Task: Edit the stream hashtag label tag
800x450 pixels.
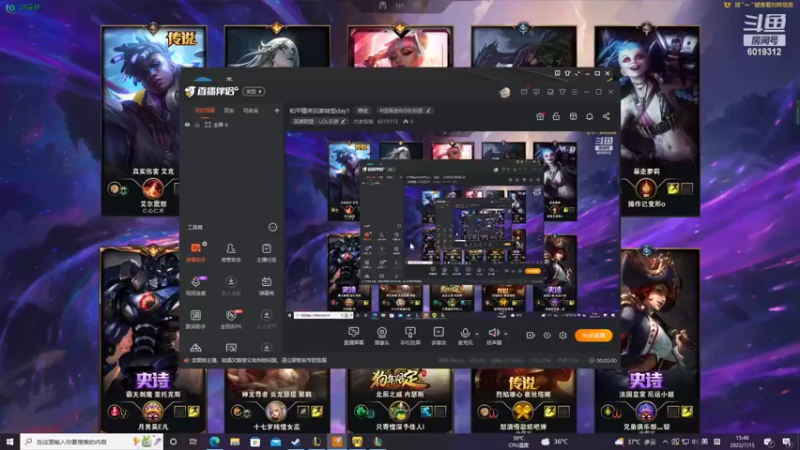Action: [405, 110]
